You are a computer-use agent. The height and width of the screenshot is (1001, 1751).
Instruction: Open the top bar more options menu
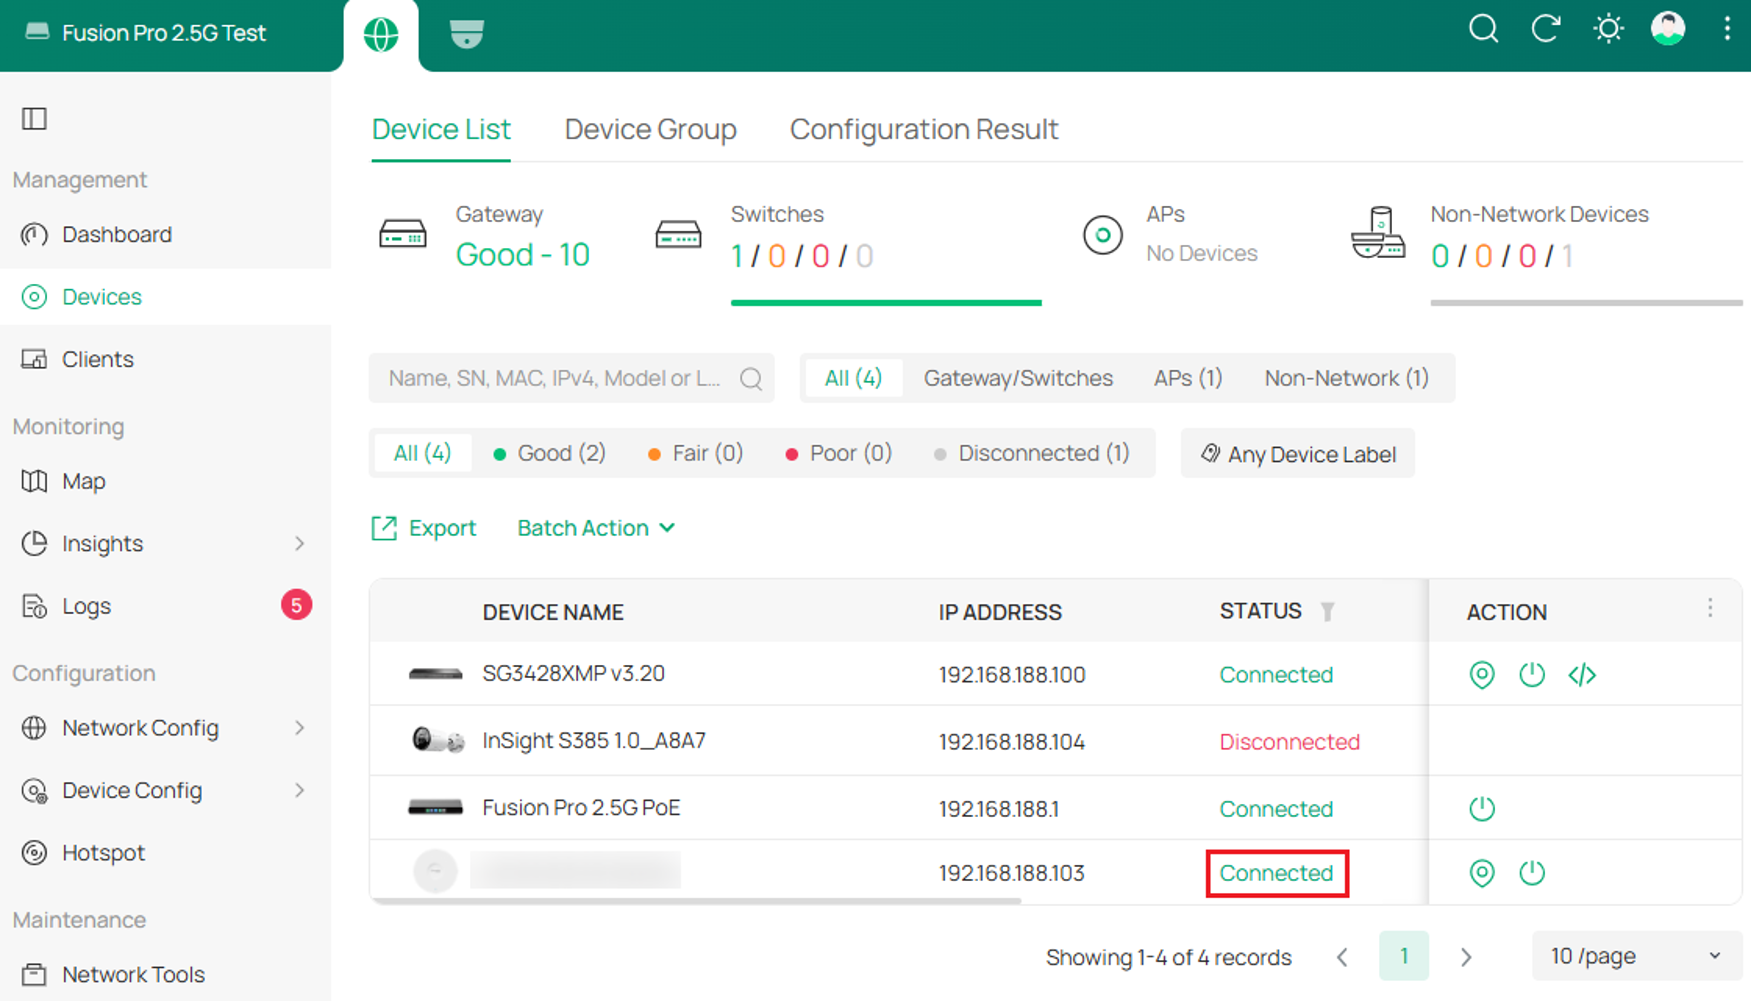[x=1727, y=29]
